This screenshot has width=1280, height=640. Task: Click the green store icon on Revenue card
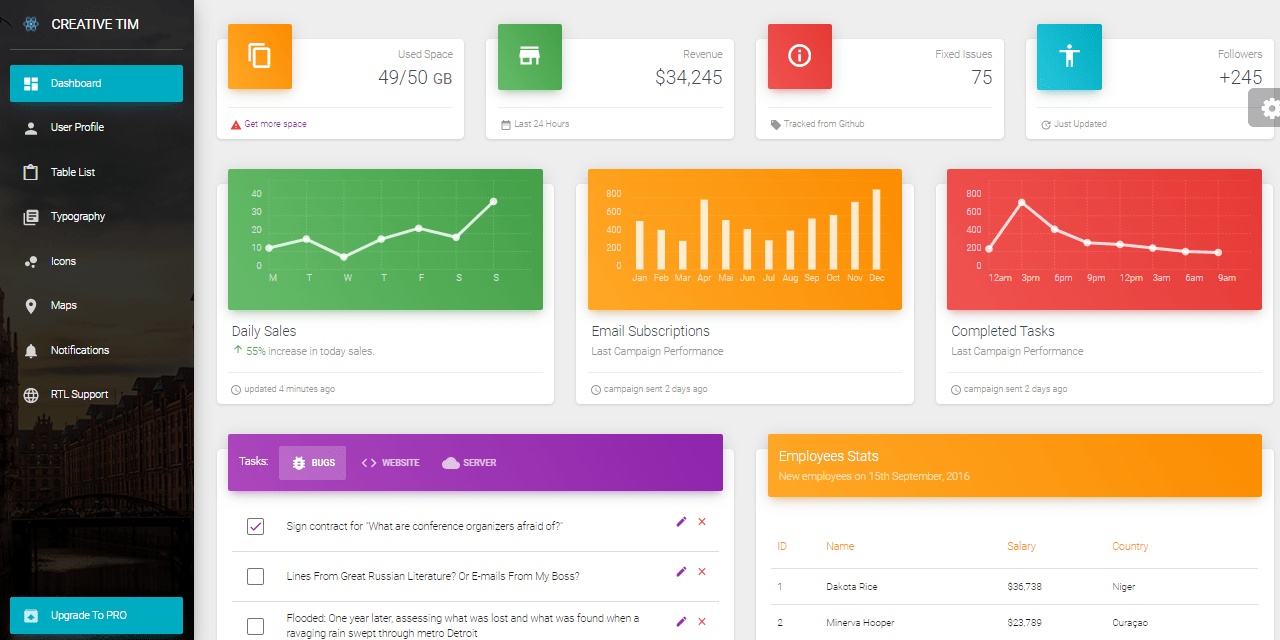click(x=530, y=57)
